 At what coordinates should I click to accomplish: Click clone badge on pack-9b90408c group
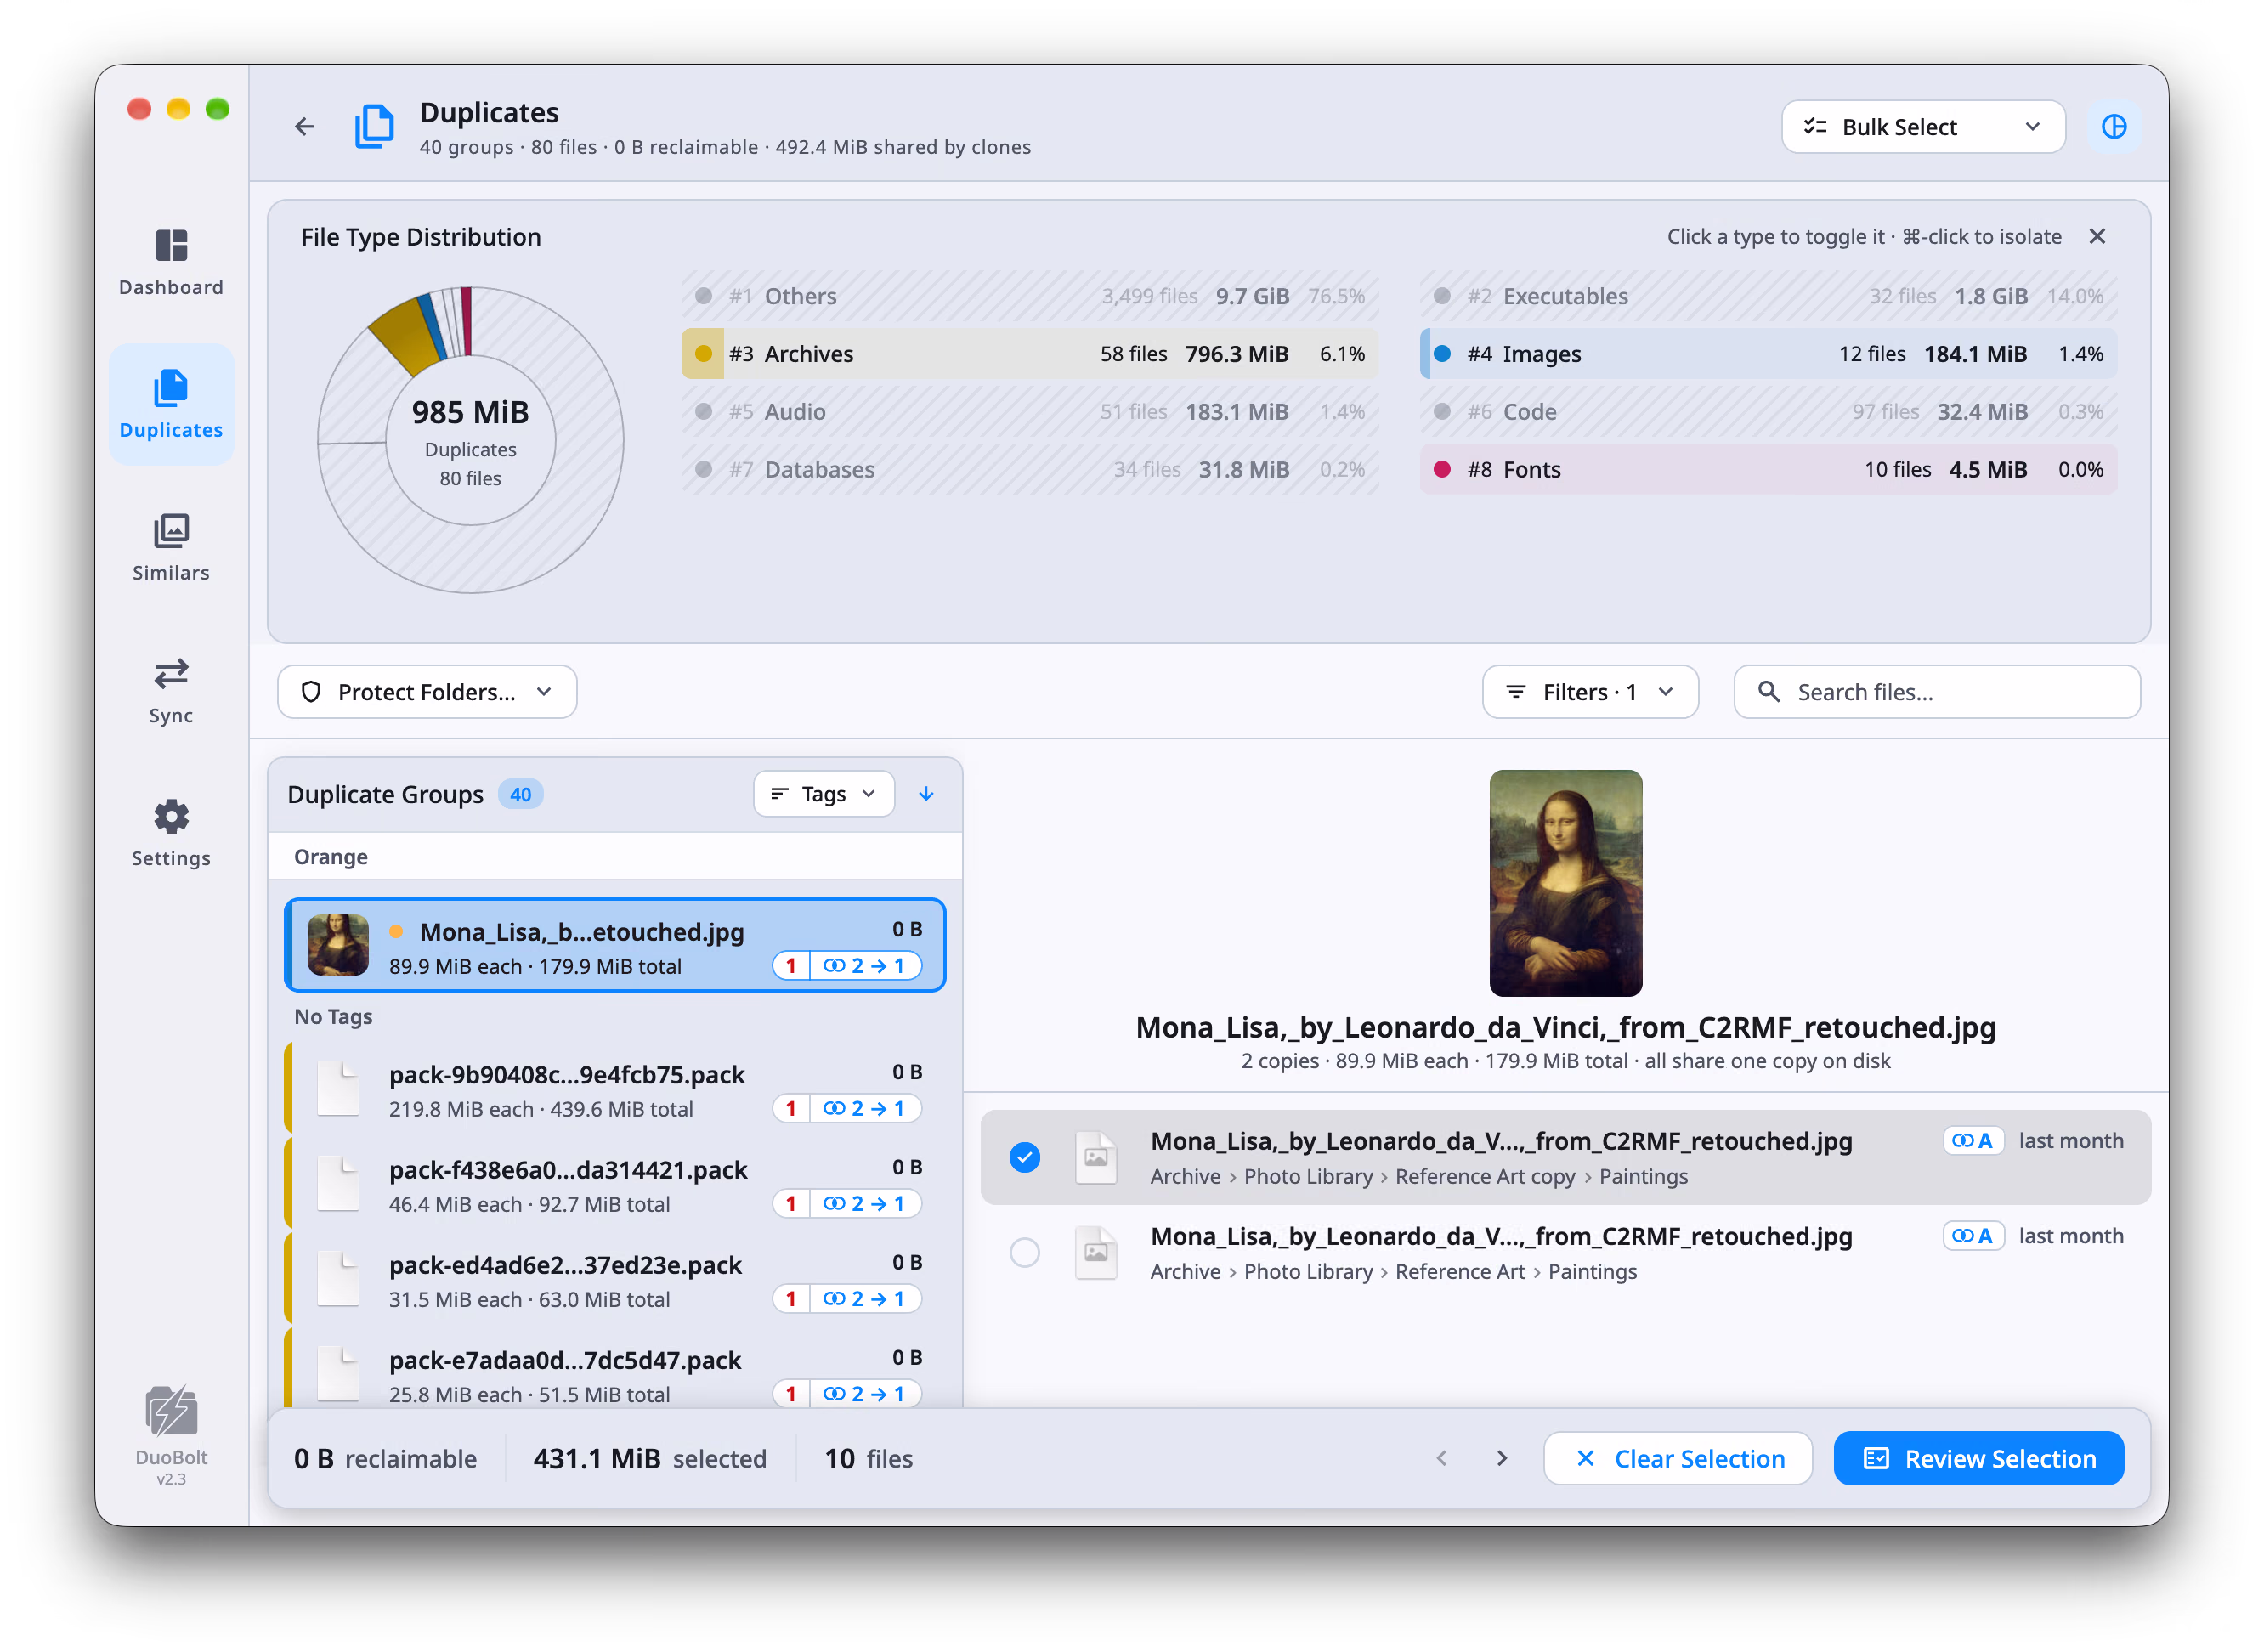pyautogui.click(x=865, y=1109)
